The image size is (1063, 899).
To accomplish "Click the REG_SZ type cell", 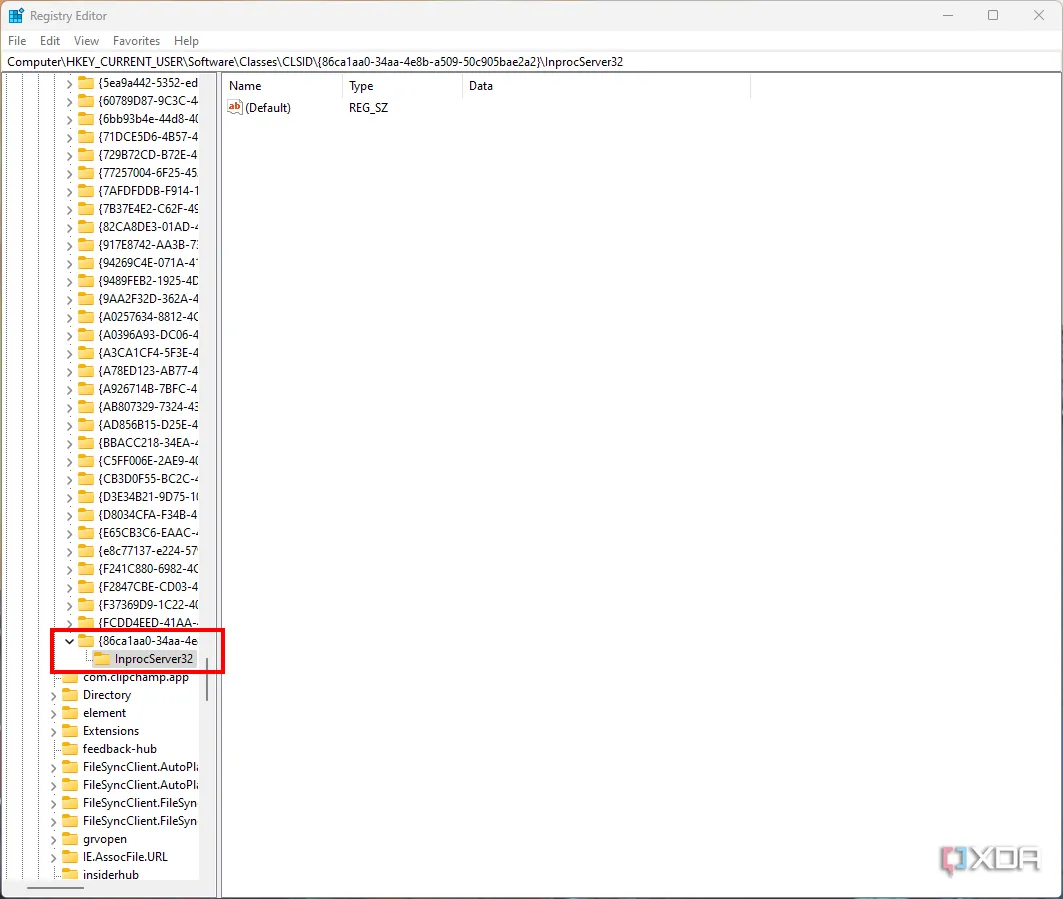I will tap(368, 108).
